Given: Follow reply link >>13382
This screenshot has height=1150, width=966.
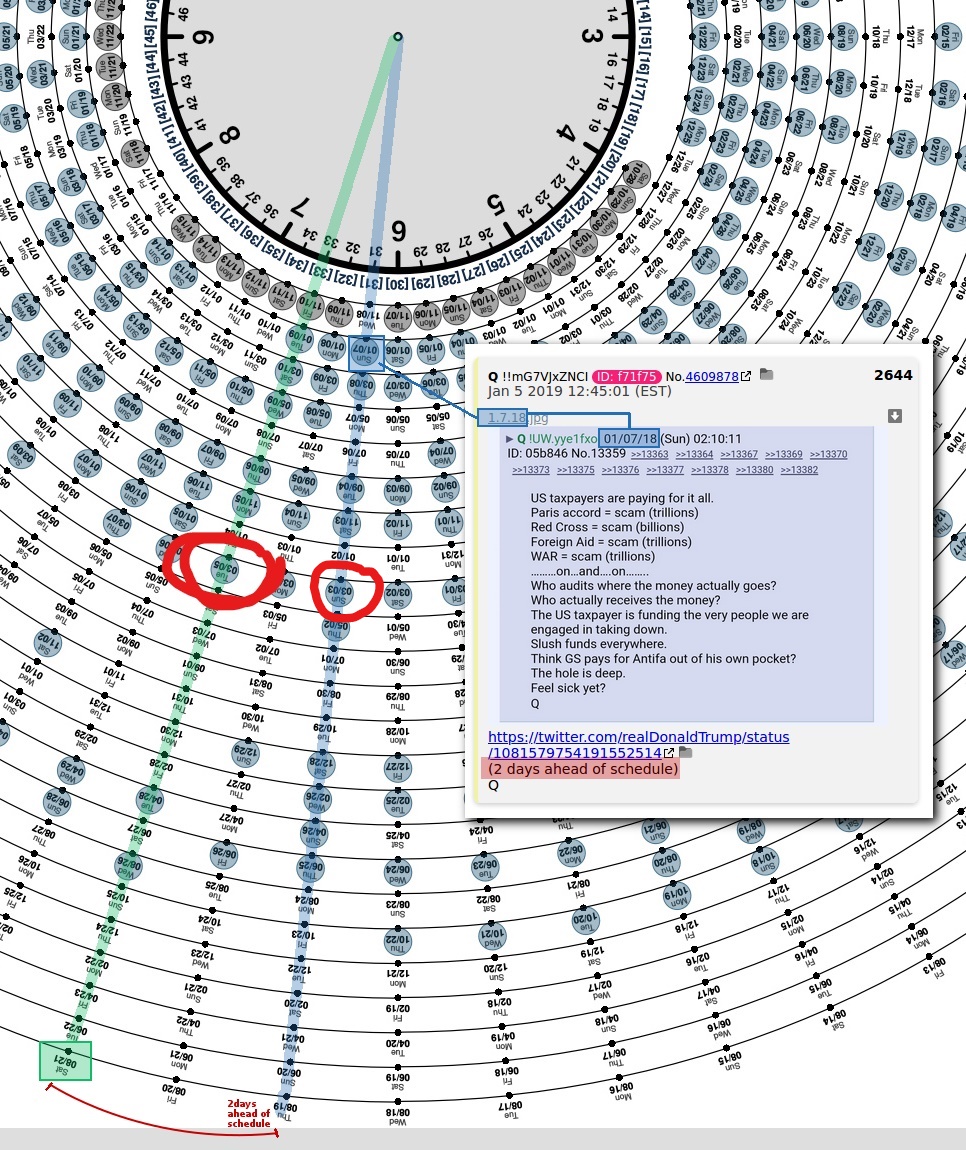Looking at the screenshot, I should click(x=799, y=470).
